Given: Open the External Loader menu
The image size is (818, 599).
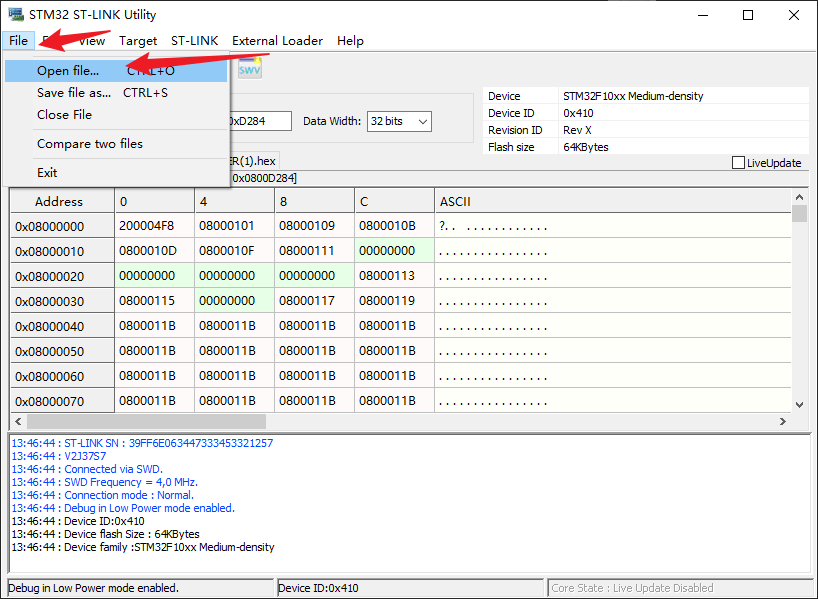Looking at the screenshot, I should pos(278,41).
